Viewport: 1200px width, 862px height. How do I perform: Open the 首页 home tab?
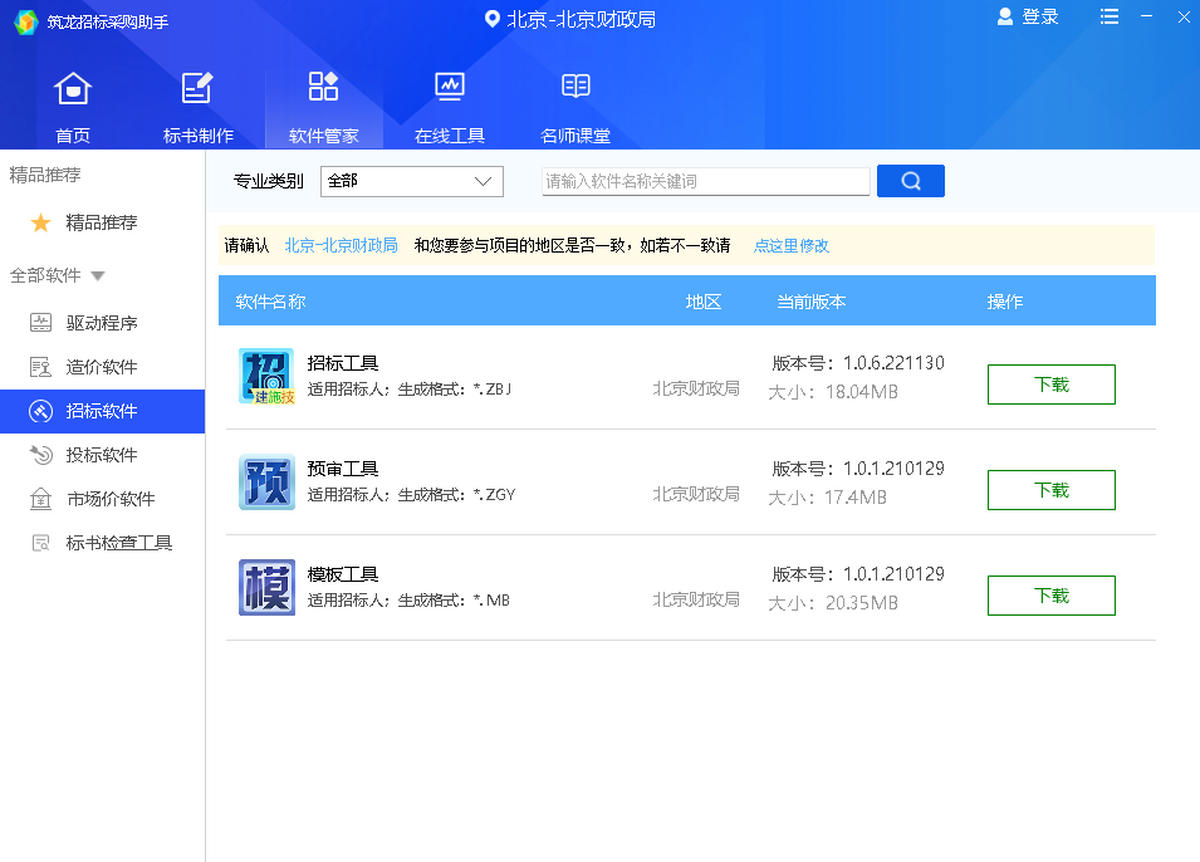point(72,108)
